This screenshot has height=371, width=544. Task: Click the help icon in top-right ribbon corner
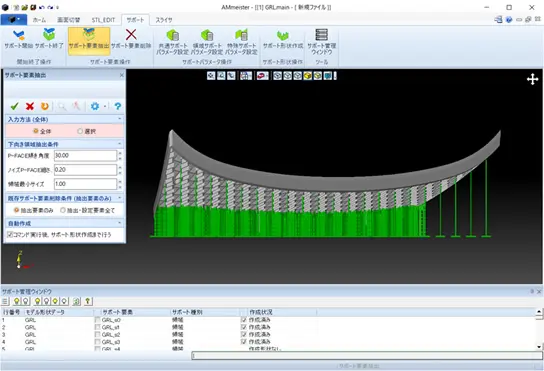pyautogui.click(x=509, y=20)
